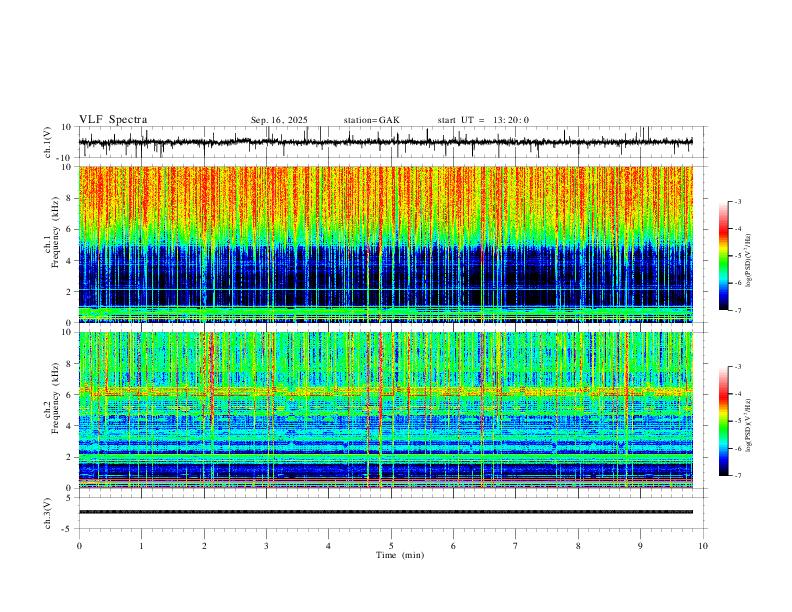The height and width of the screenshot is (612, 792).
Task: Click the upper PSD colorbar beside ch.1
Action: click(723, 256)
